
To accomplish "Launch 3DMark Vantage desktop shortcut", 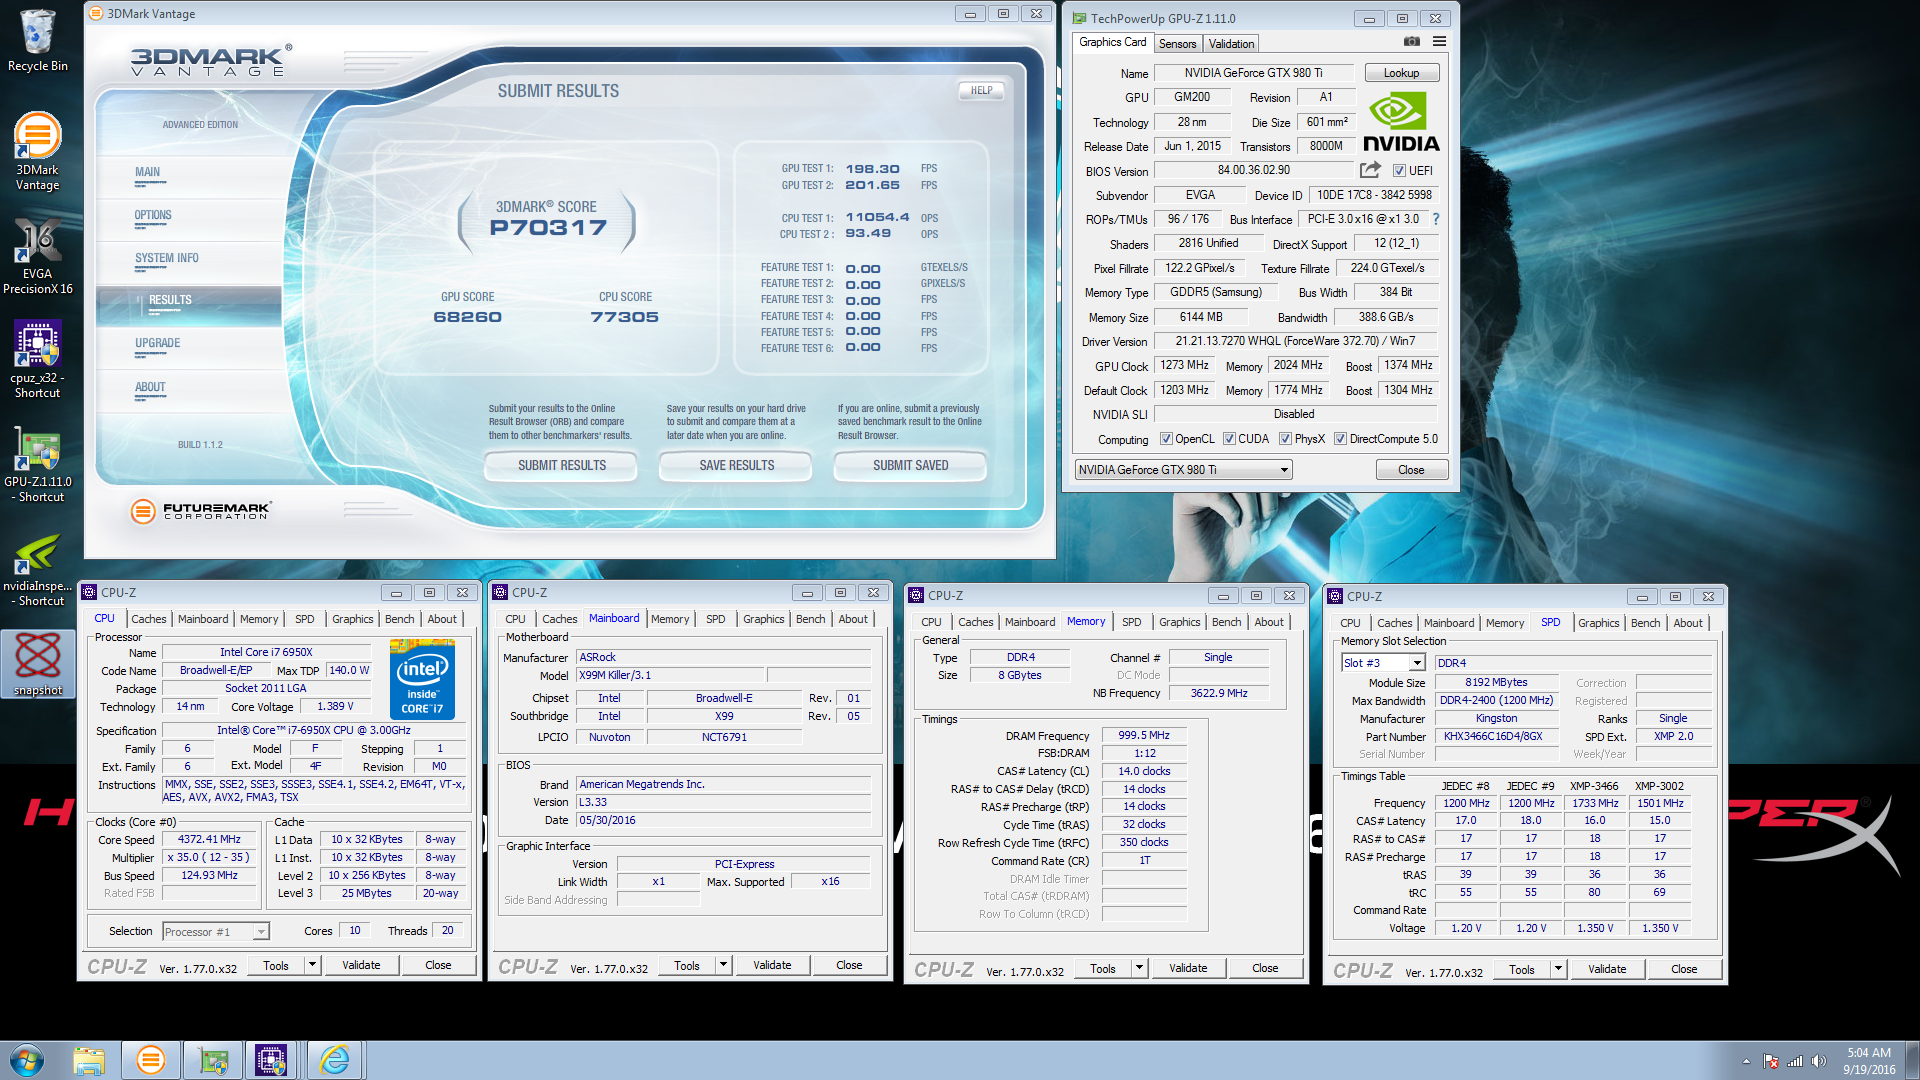I will [x=37, y=150].
